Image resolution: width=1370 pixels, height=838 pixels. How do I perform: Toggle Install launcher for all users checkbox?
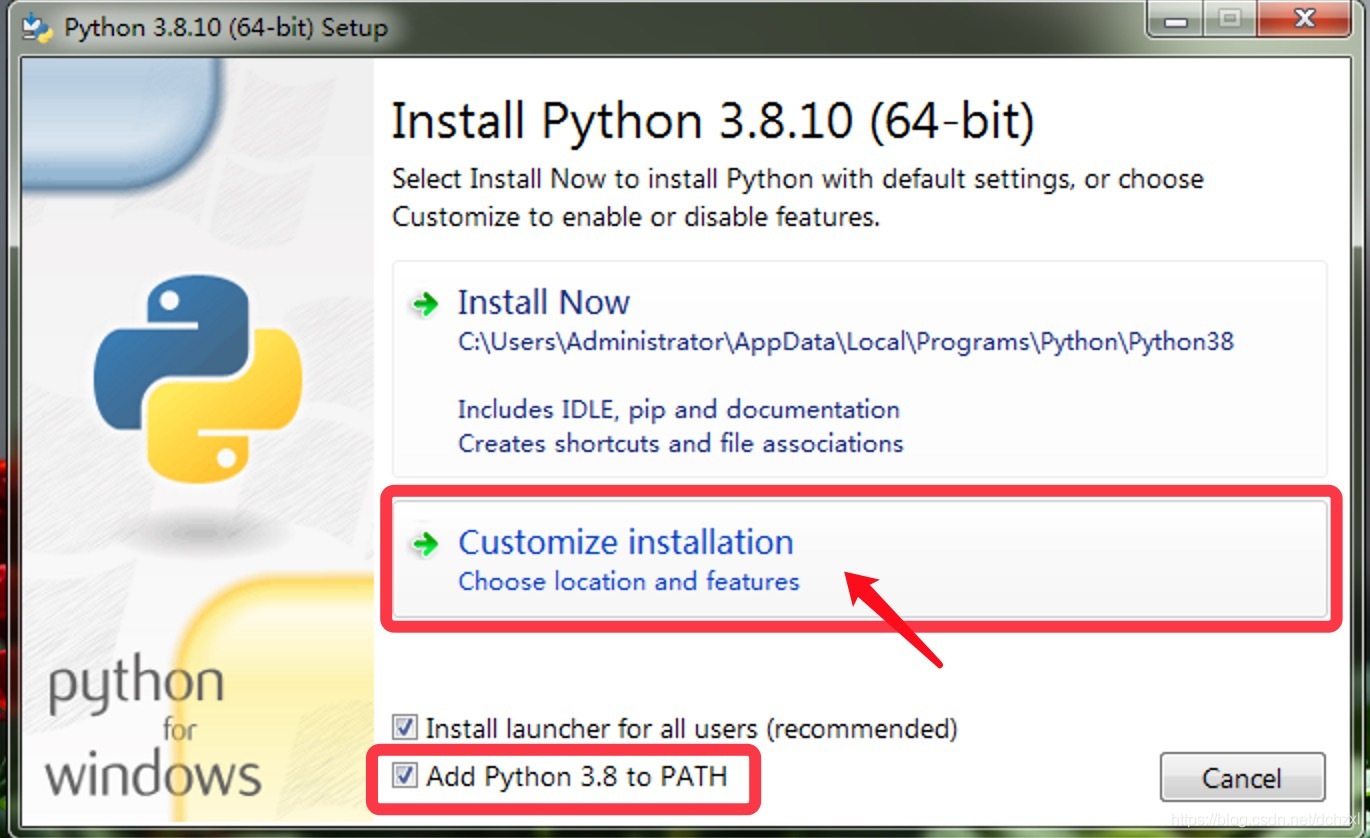404,727
